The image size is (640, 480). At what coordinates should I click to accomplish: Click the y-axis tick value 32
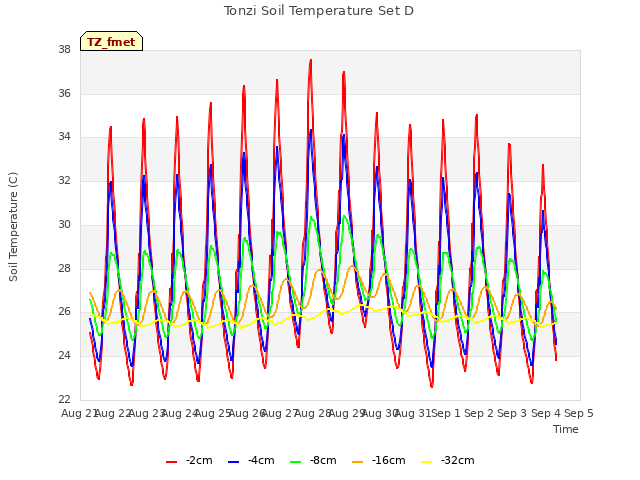coord(64,180)
